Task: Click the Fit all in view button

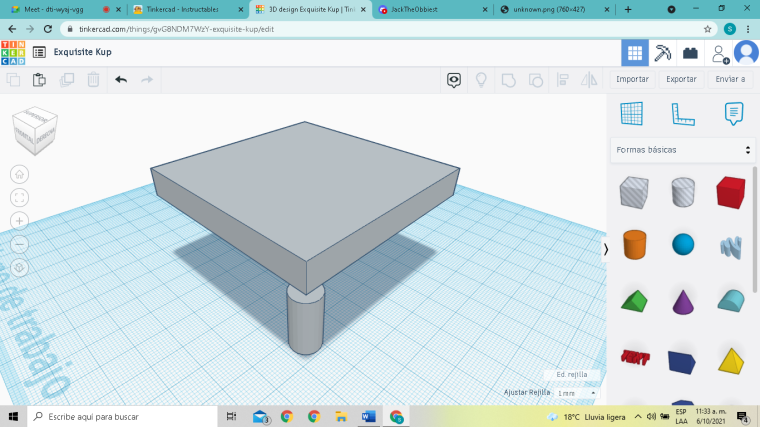Action: coord(19,198)
